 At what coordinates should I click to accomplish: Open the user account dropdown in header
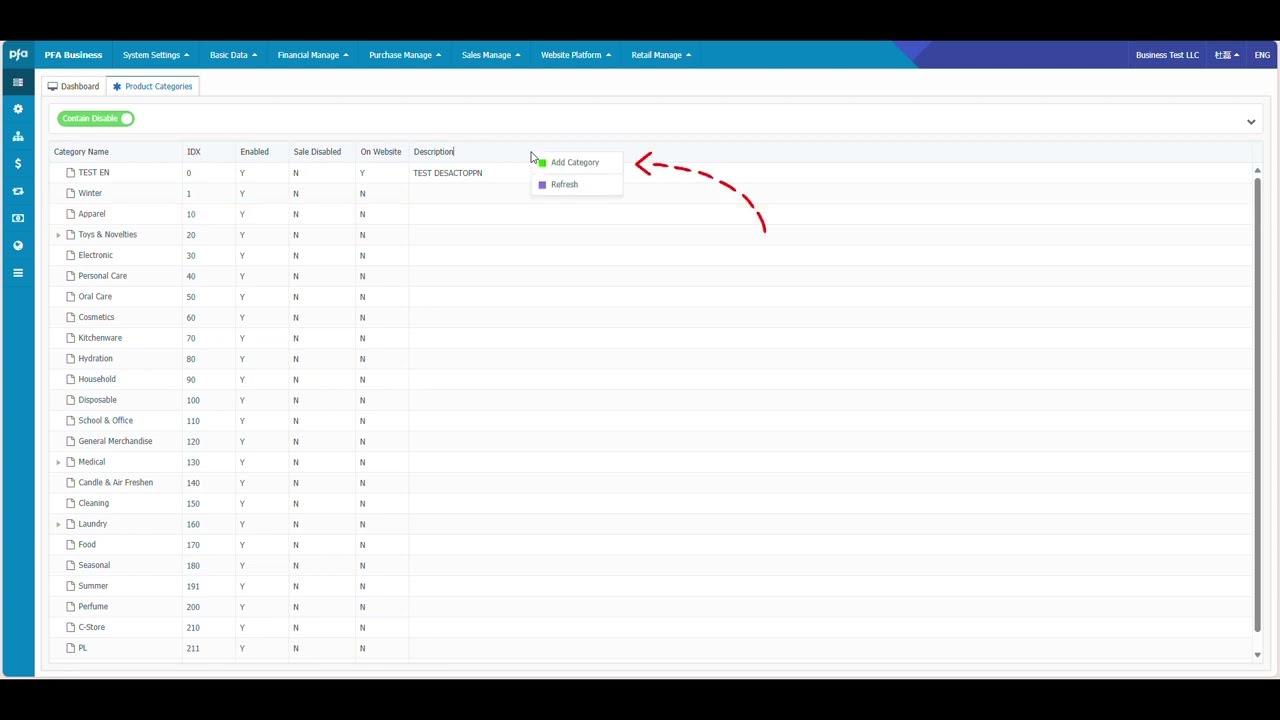click(x=1227, y=55)
